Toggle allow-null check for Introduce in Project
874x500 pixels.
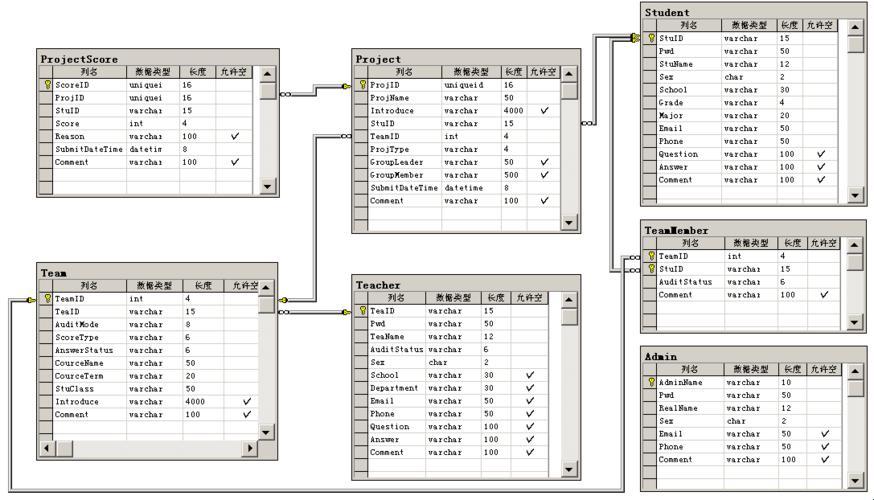point(544,110)
